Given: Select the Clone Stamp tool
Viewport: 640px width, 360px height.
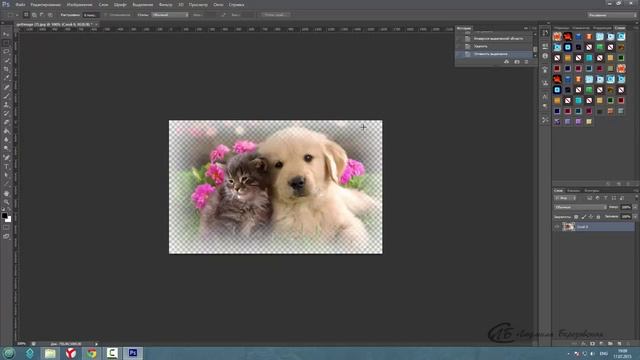Looking at the screenshot, I should point(6,104).
